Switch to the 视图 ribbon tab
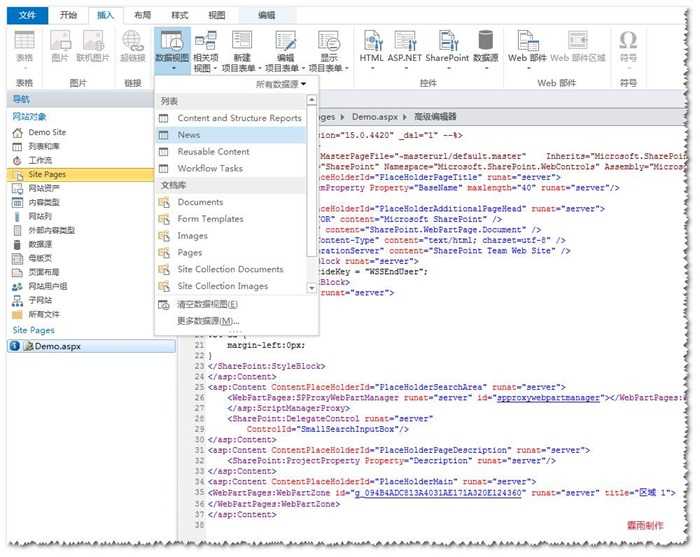This screenshot has width=700, height=557. coord(217,15)
